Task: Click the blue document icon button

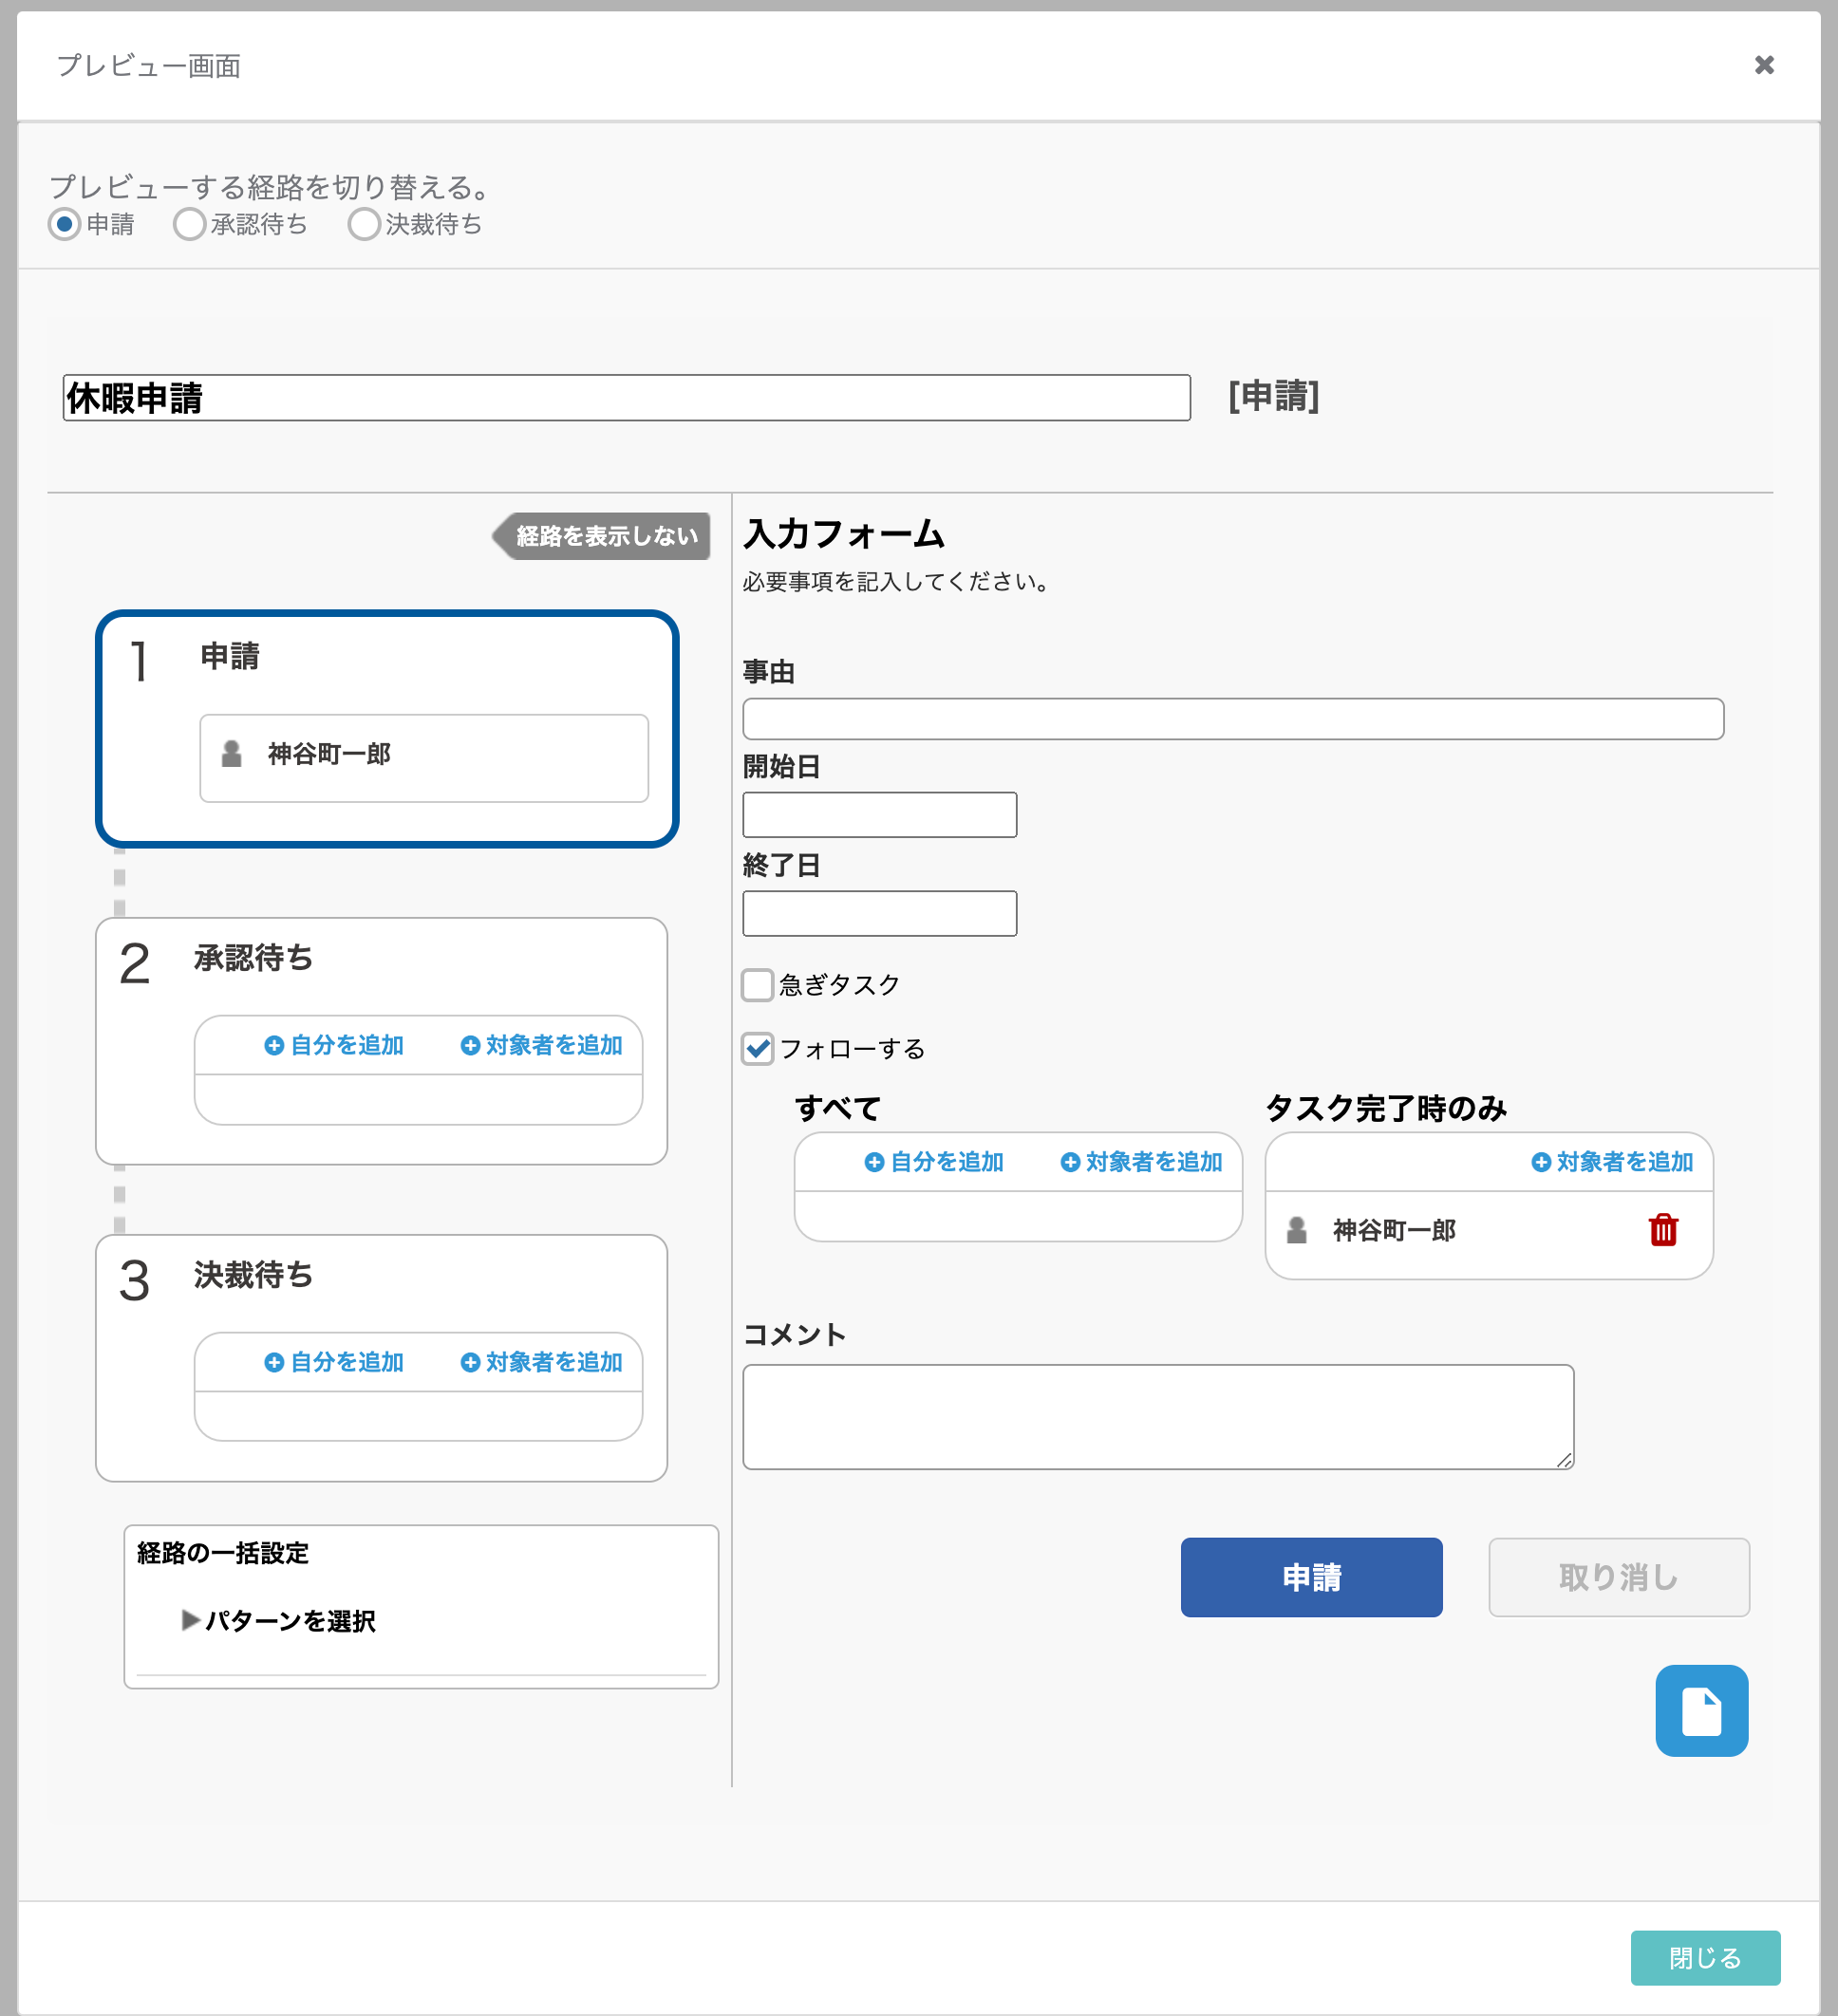Action: [x=1701, y=1710]
